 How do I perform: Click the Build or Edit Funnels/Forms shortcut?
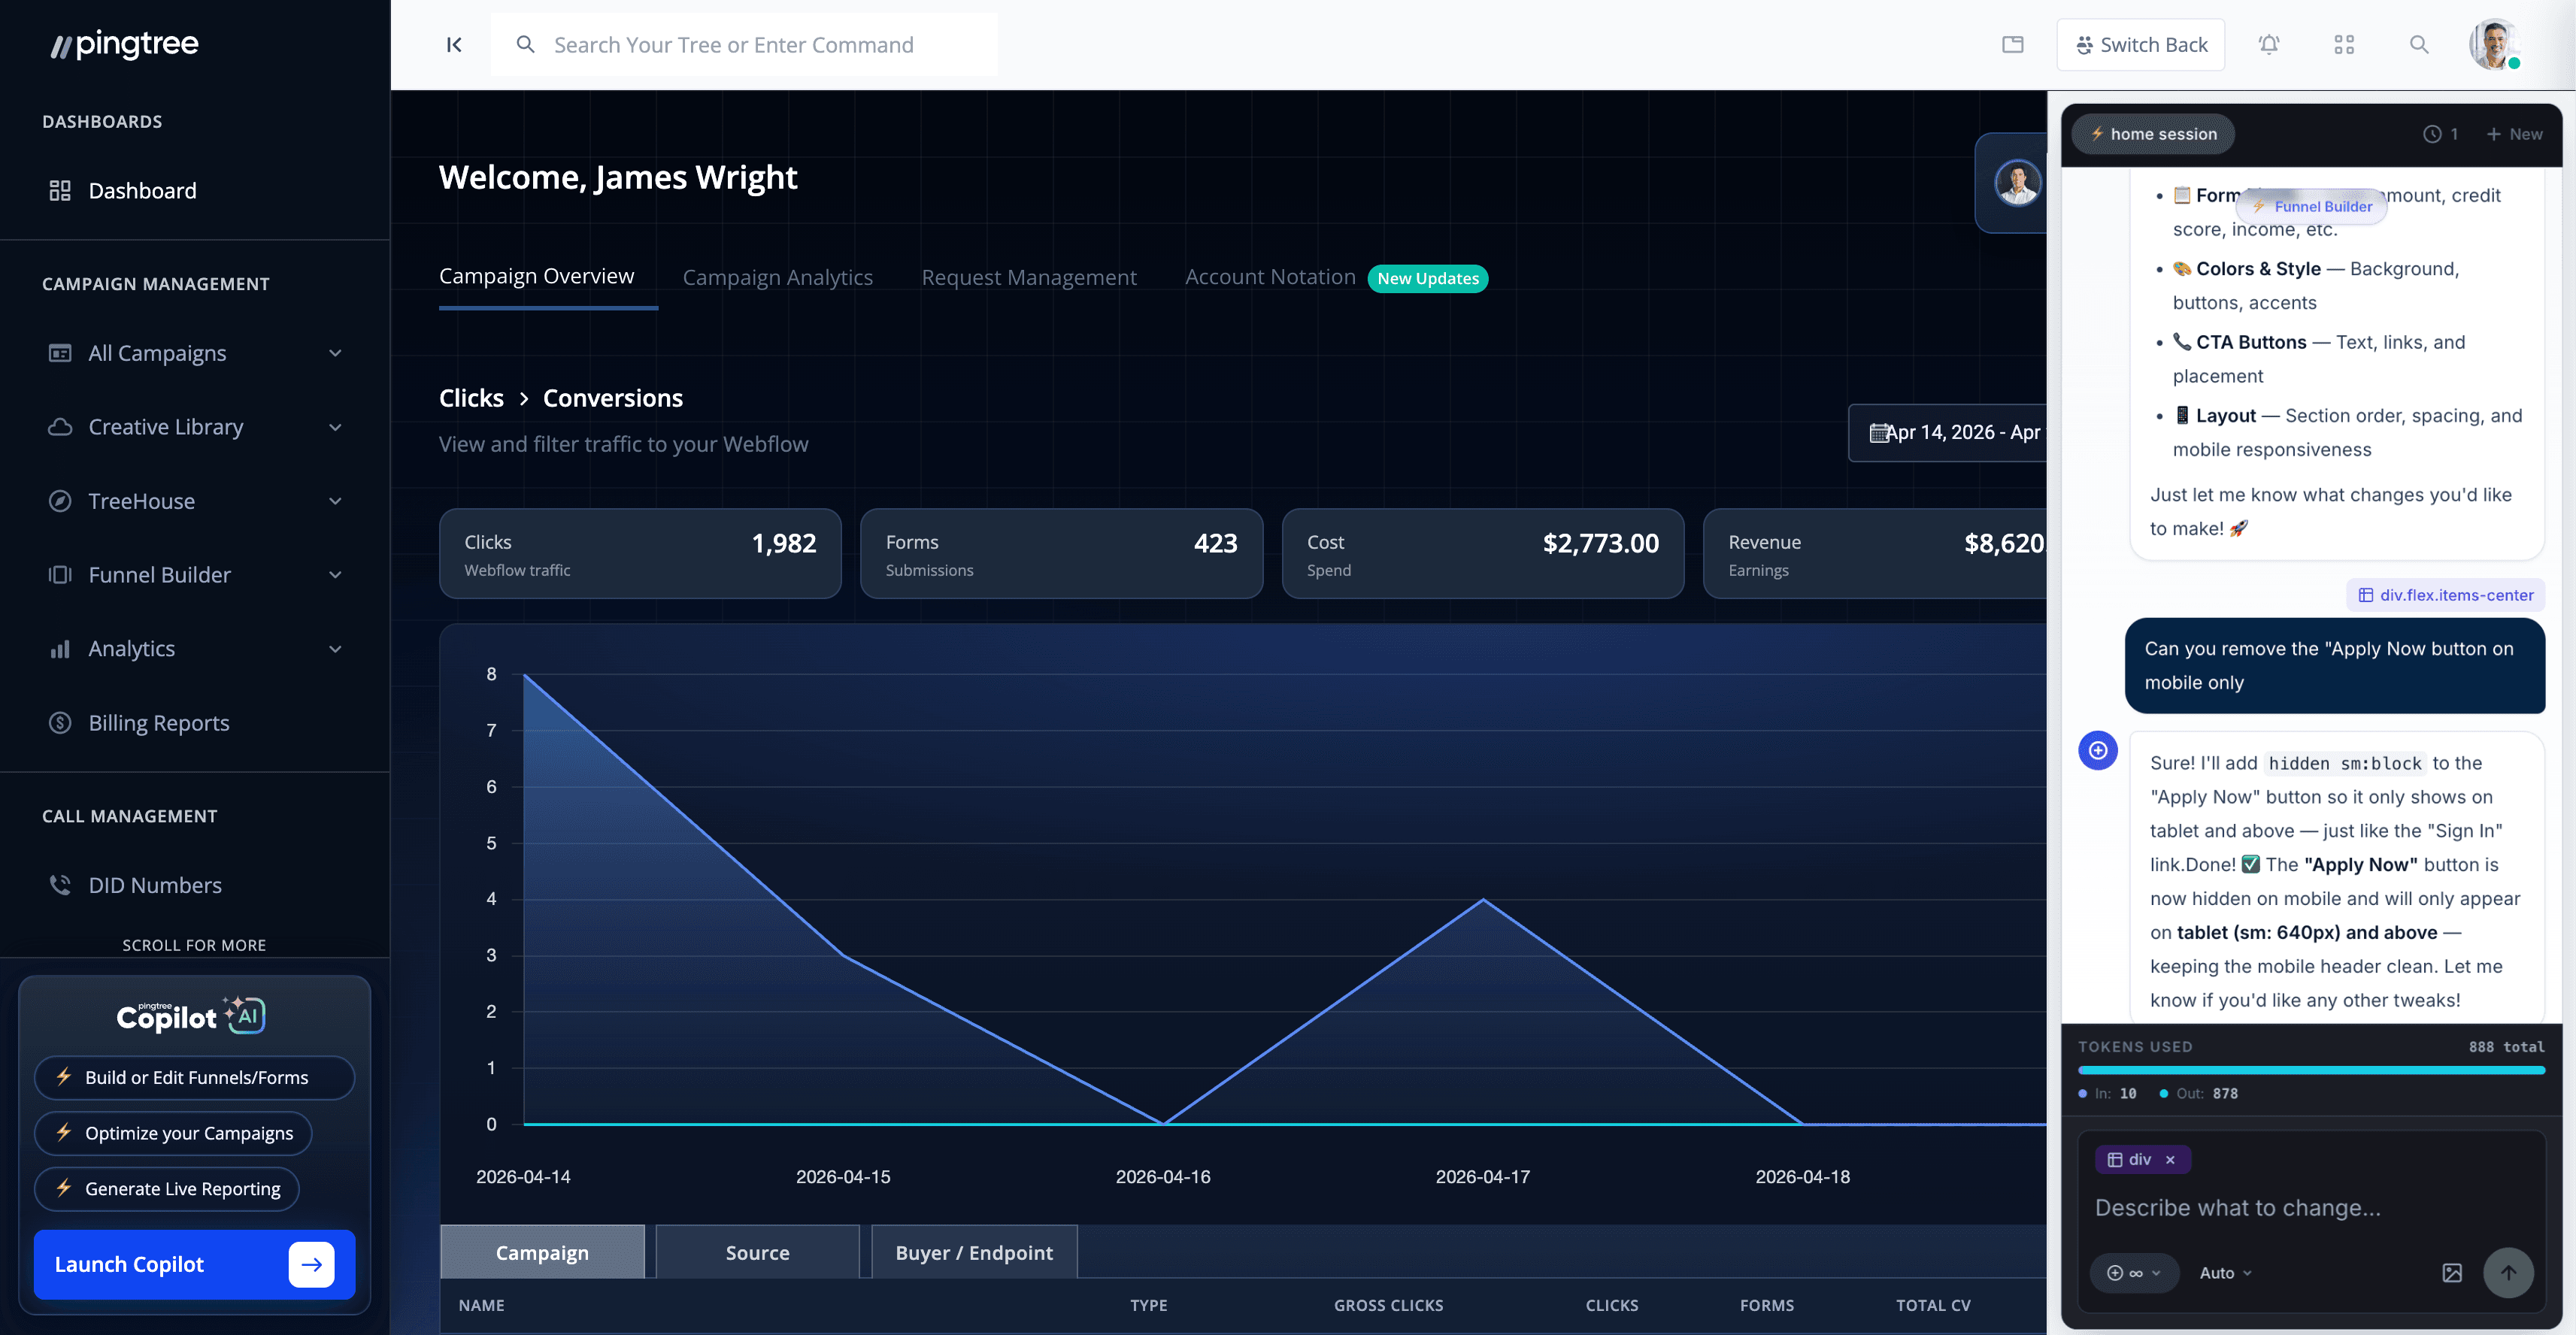point(195,1078)
